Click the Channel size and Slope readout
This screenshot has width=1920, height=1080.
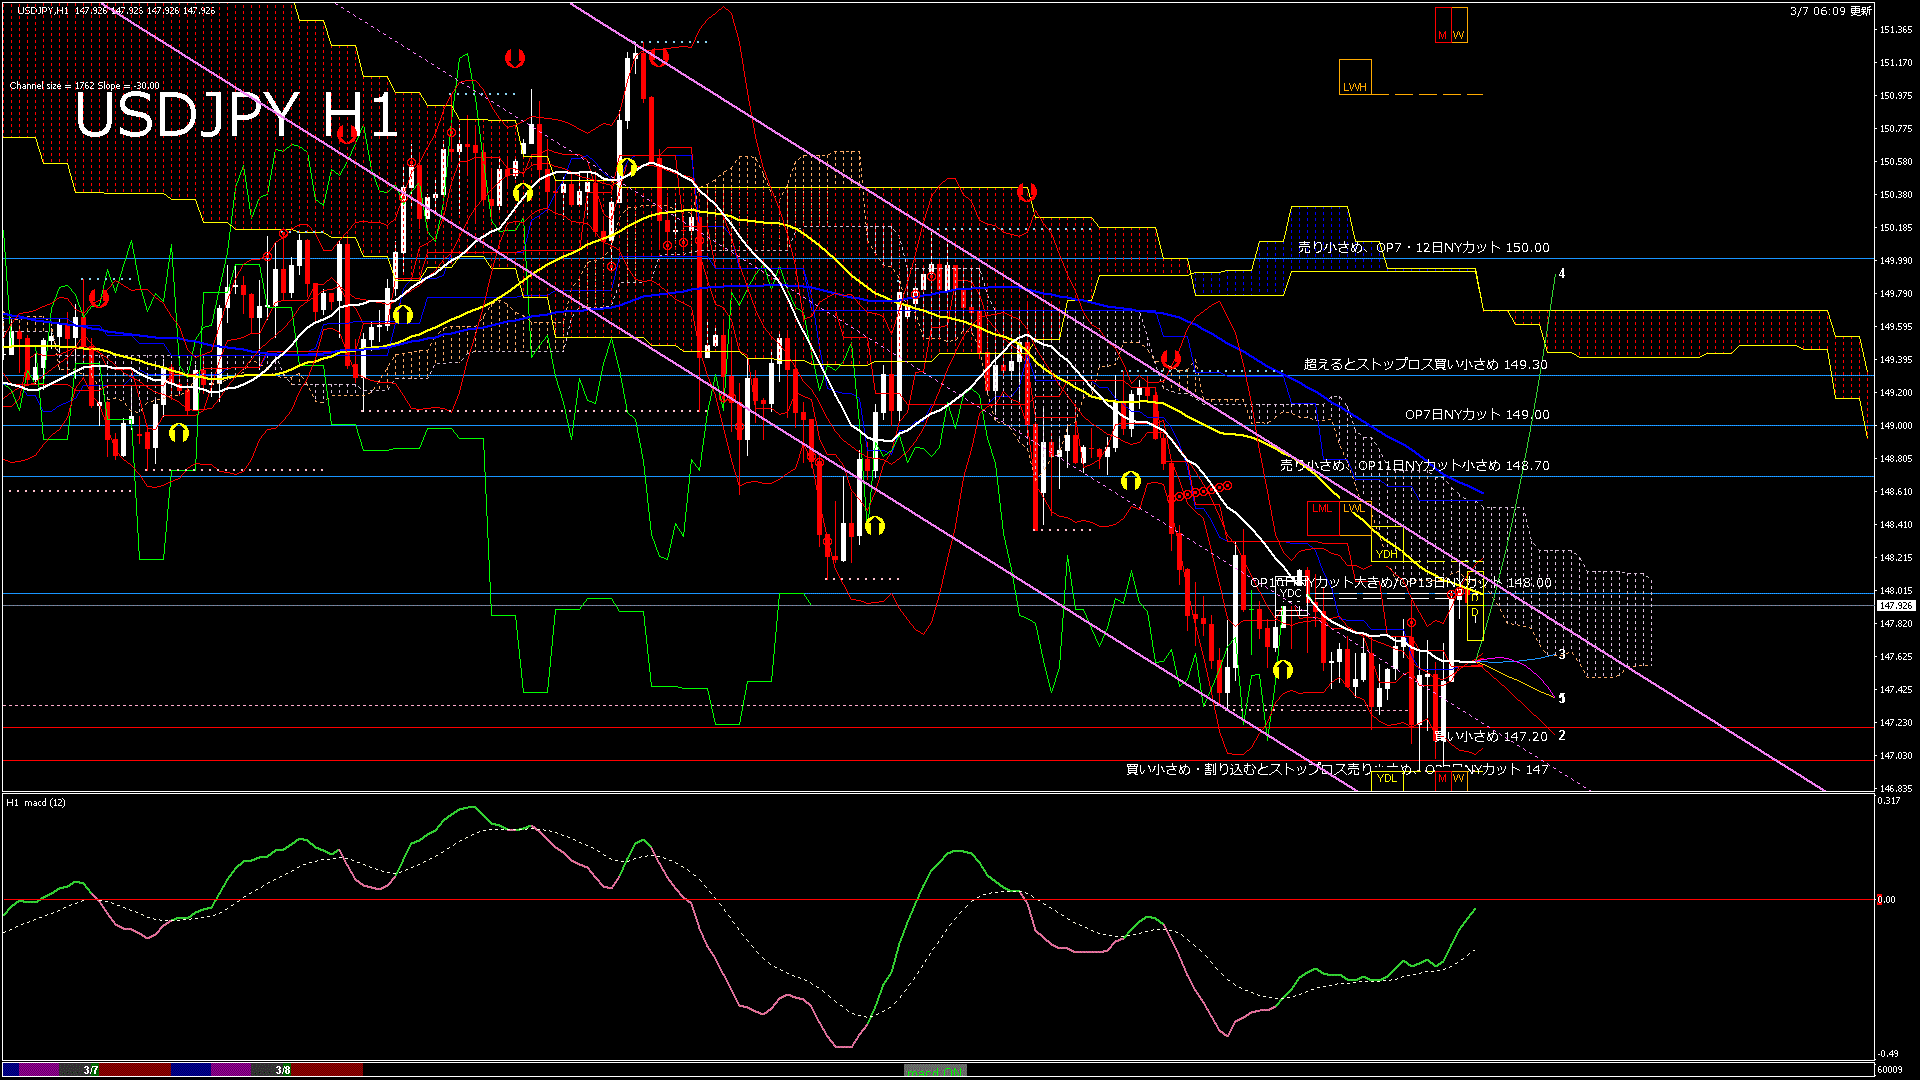tap(84, 86)
